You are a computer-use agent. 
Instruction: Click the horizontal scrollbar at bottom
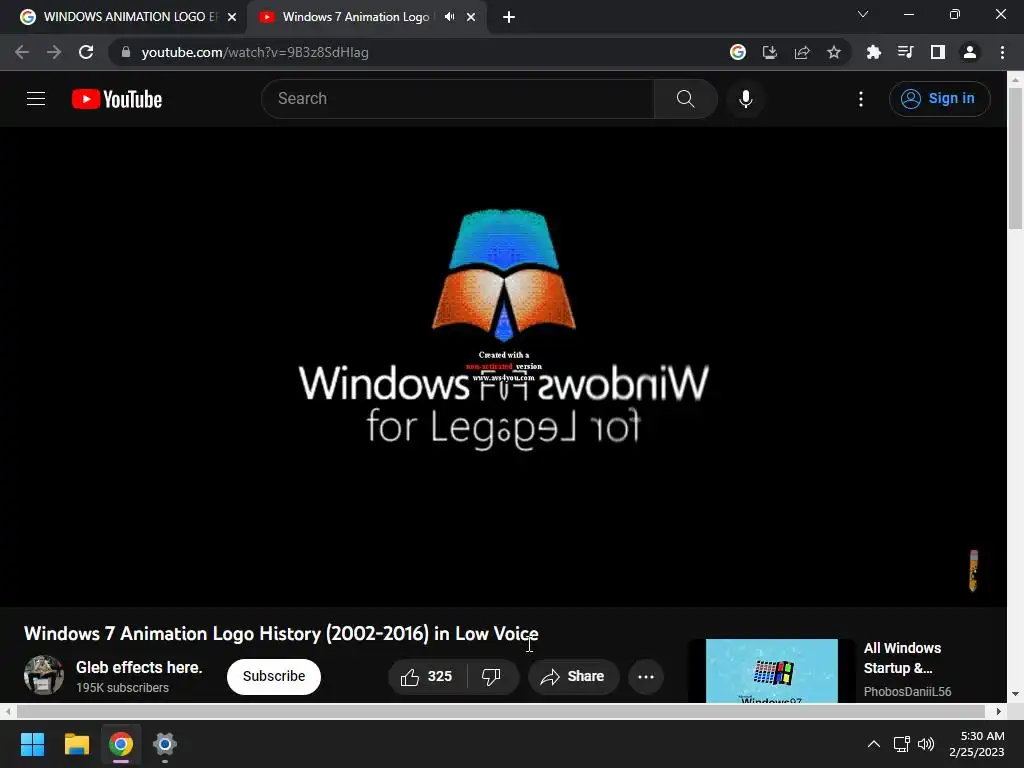tap(500, 711)
